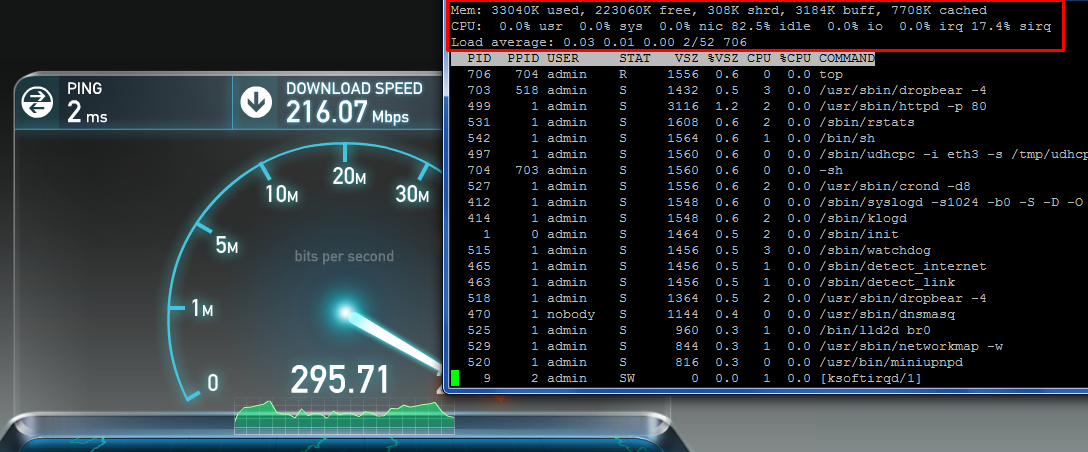Click the green throughput graph under the gauge

(x=338, y=416)
